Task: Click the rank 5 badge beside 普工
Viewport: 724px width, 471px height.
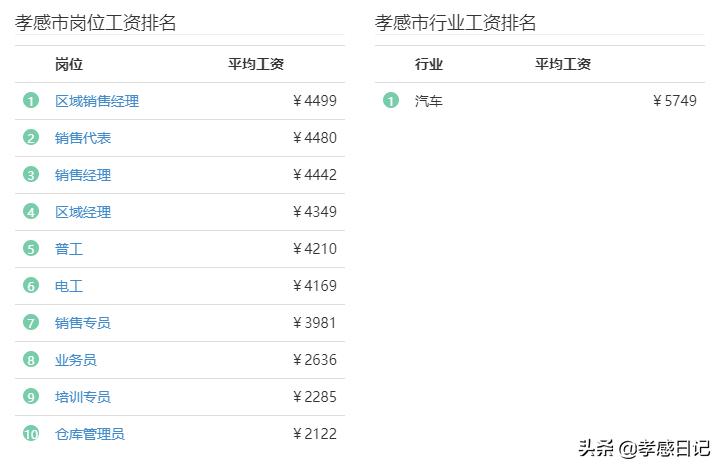Action: click(x=31, y=249)
